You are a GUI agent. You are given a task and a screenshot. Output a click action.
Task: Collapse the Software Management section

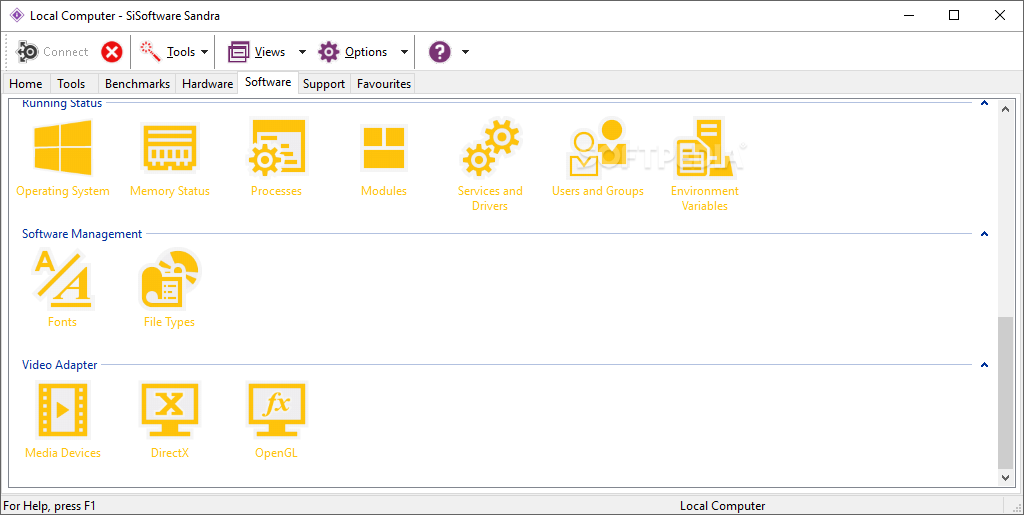coord(984,234)
